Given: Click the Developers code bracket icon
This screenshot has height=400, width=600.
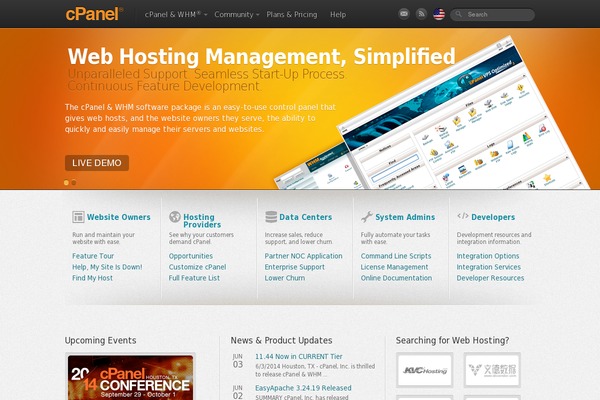Looking at the screenshot, I should [463, 216].
